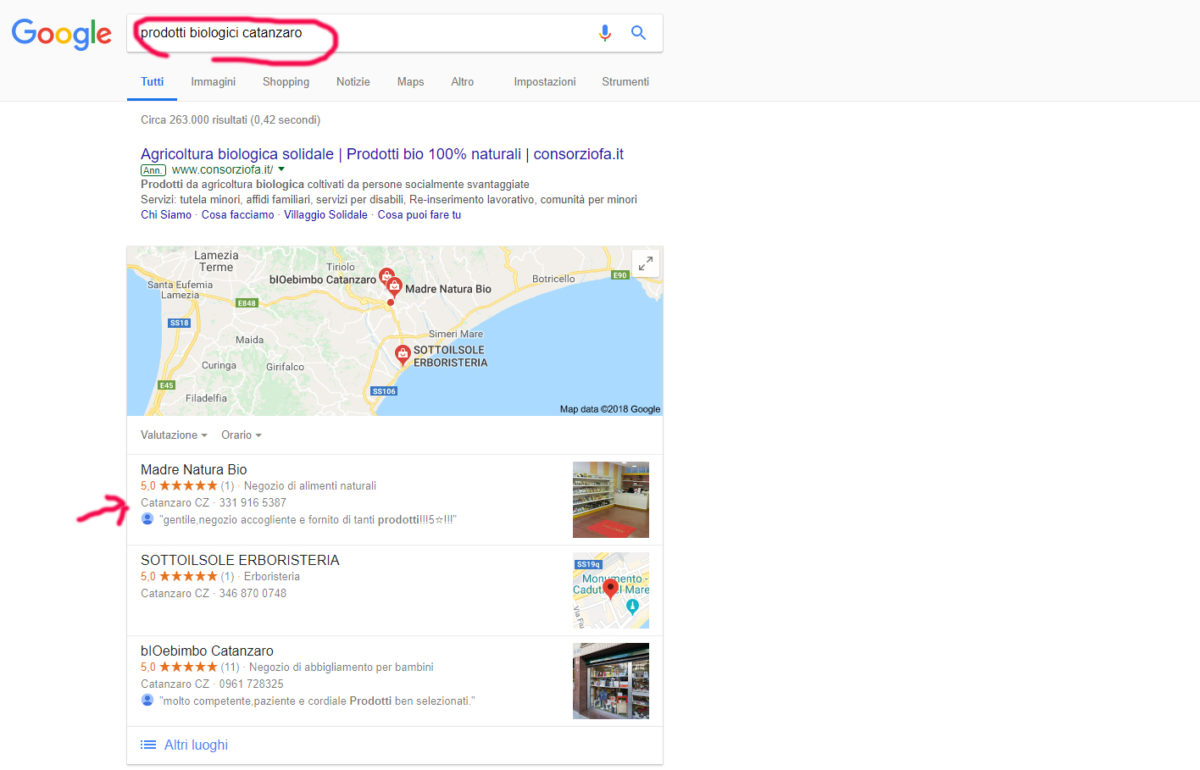Expand the map to full view
Screen dimensions: 1200x770
click(x=646, y=264)
